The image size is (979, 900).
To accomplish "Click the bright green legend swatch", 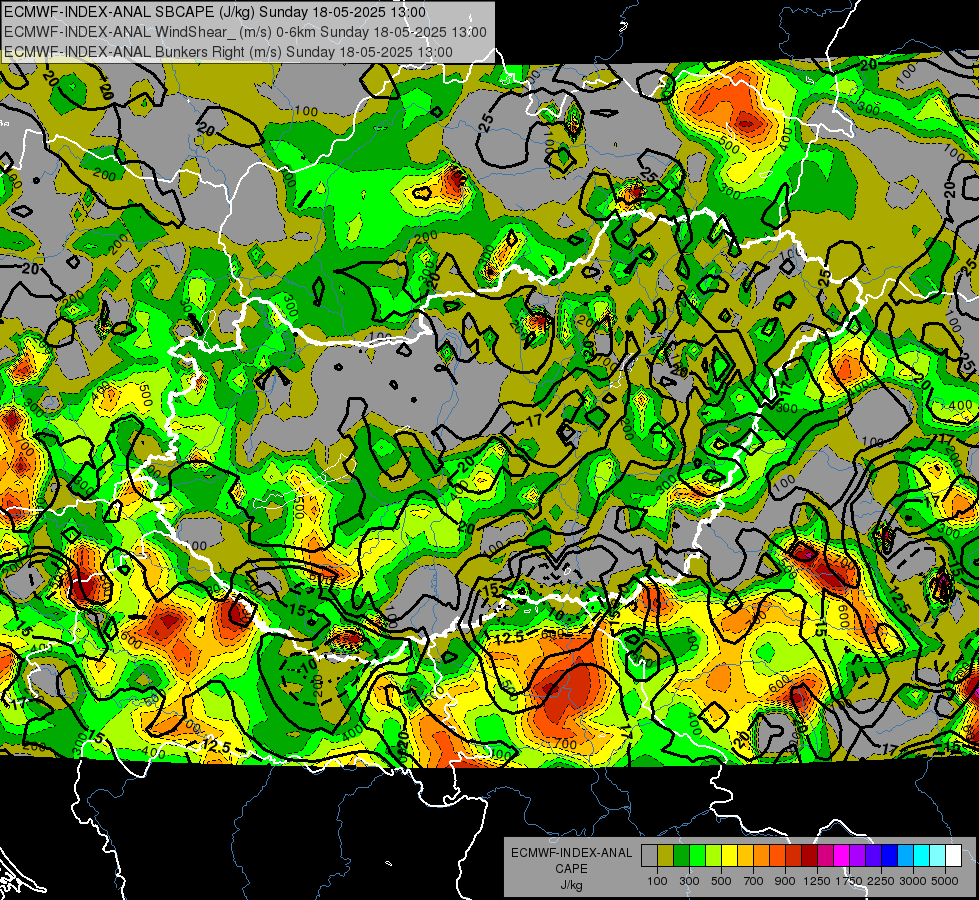I will pos(697,856).
